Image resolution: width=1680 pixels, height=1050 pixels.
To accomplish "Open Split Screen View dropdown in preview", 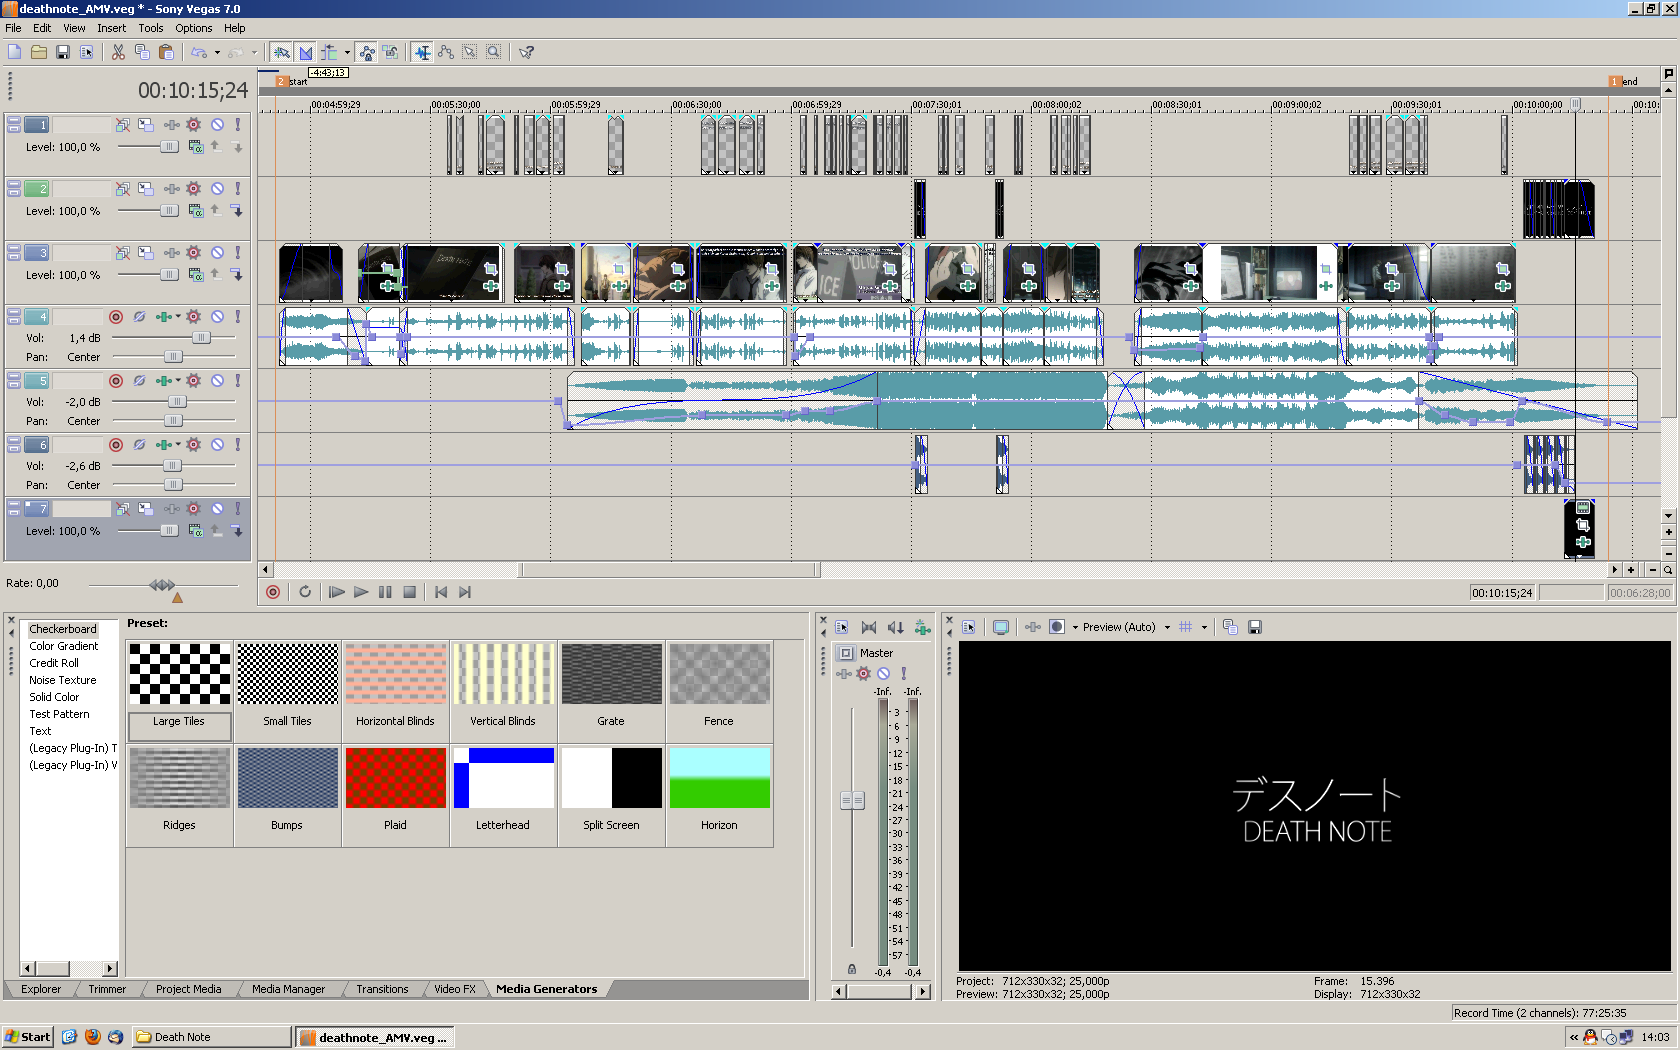I will pyautogui.click(x=1075, y=628).
